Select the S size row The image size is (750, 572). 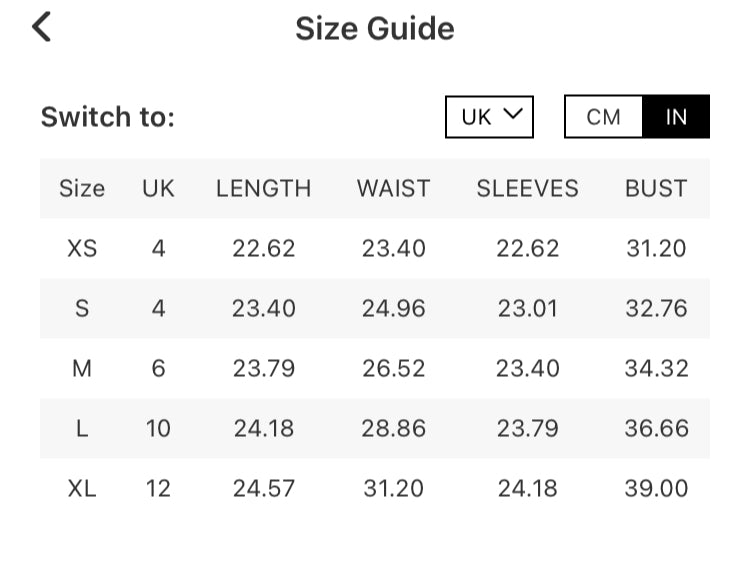82,308
